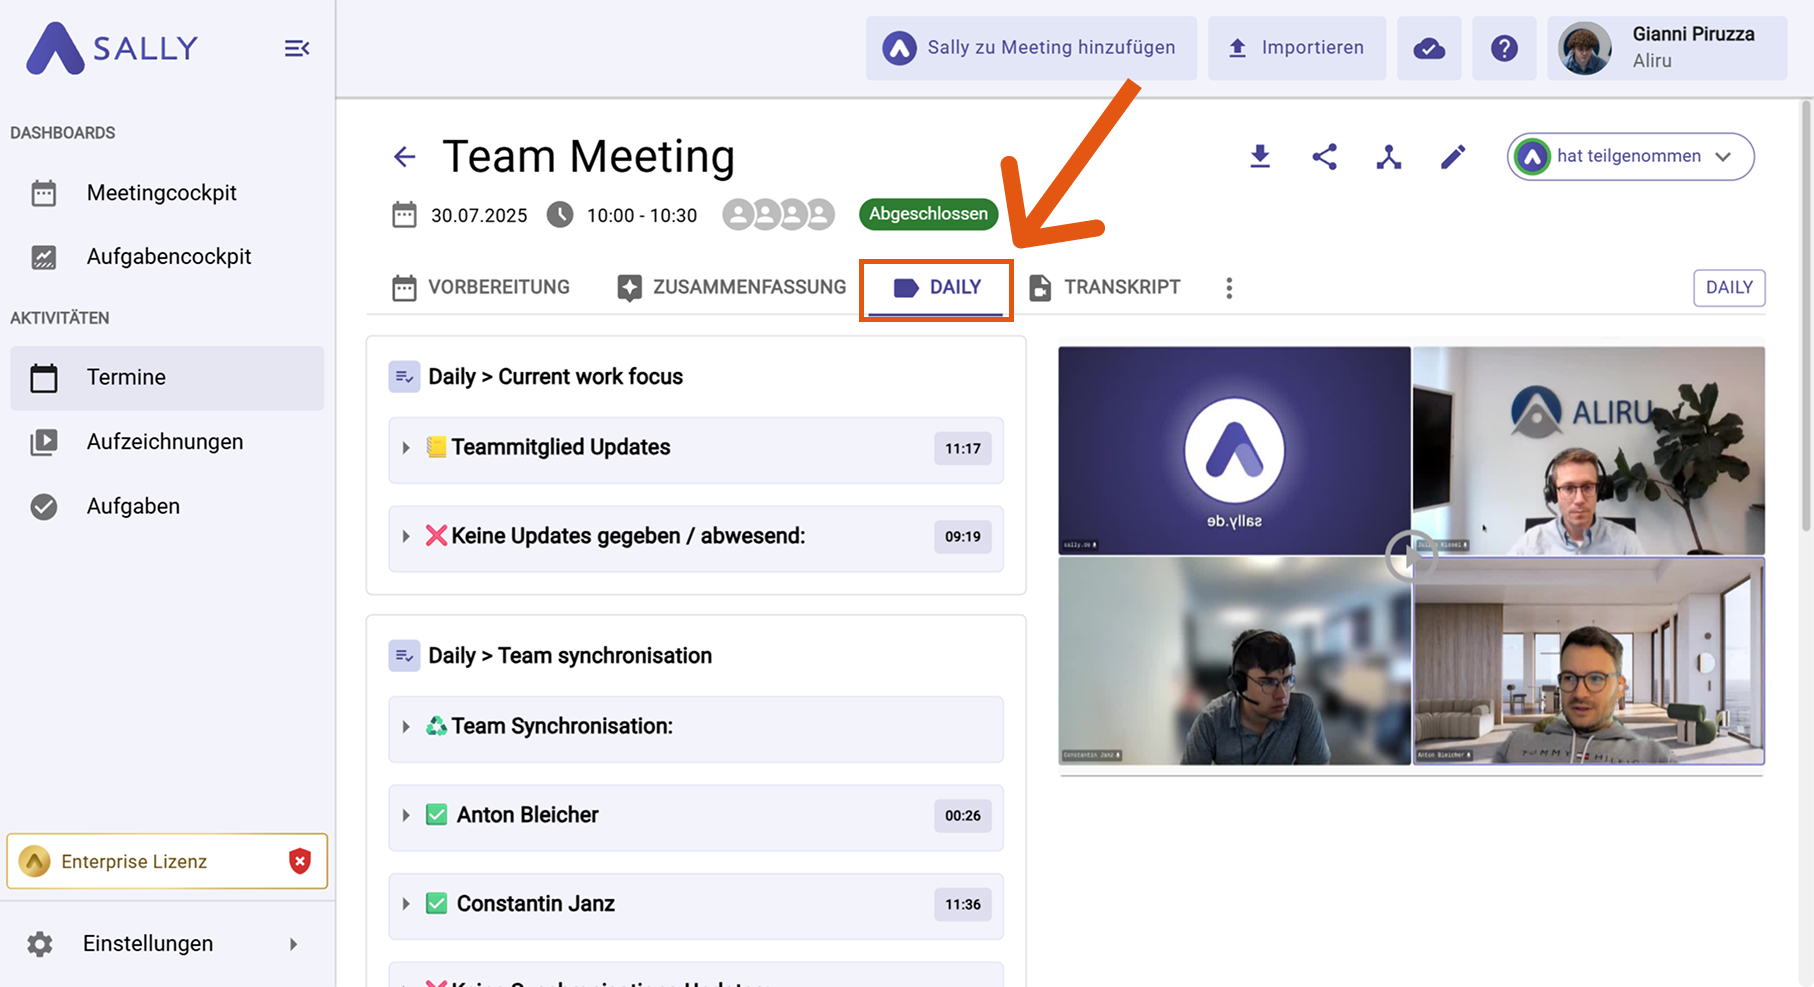Click the cloud sync status icon

[x=1429, y=48]
